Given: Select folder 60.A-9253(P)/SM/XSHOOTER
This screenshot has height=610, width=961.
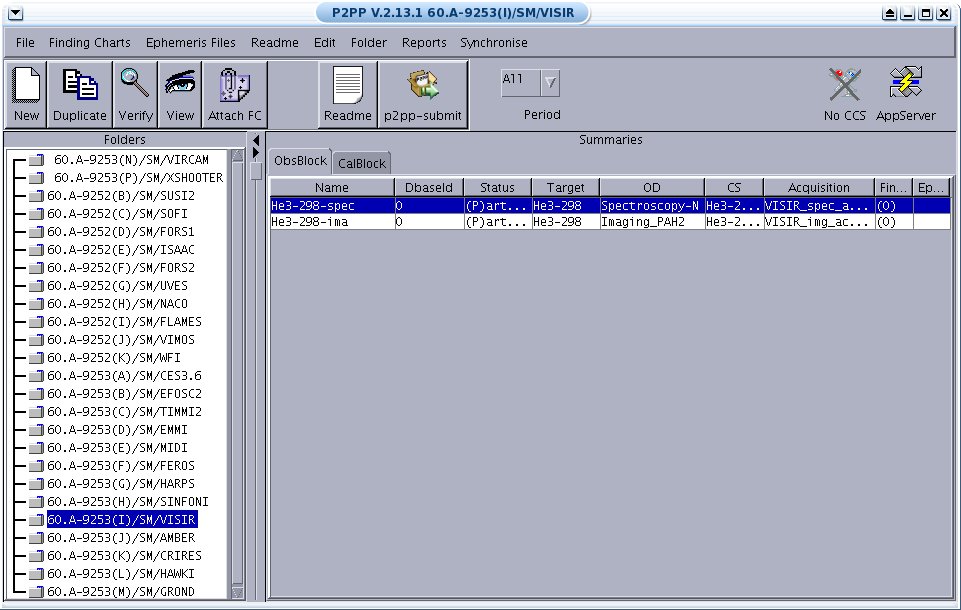Looking at the screenshot, I should 139,177.
